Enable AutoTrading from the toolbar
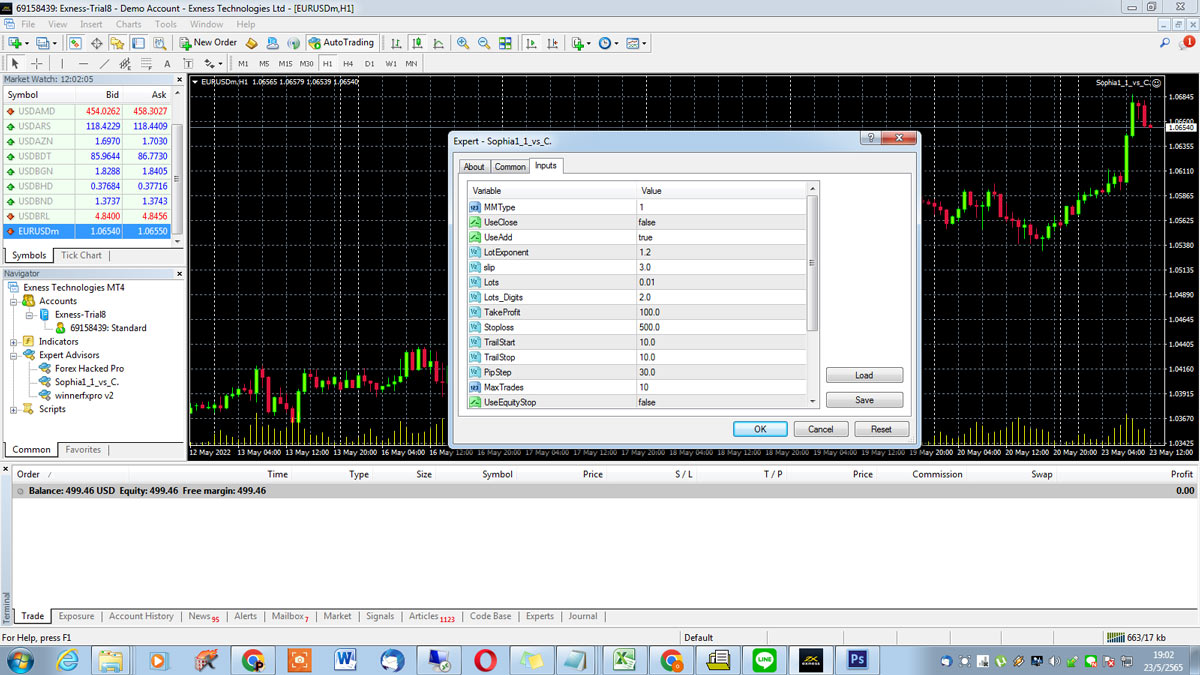The height and width of the screenshot is (675, 1200). (x=340, y=43)
